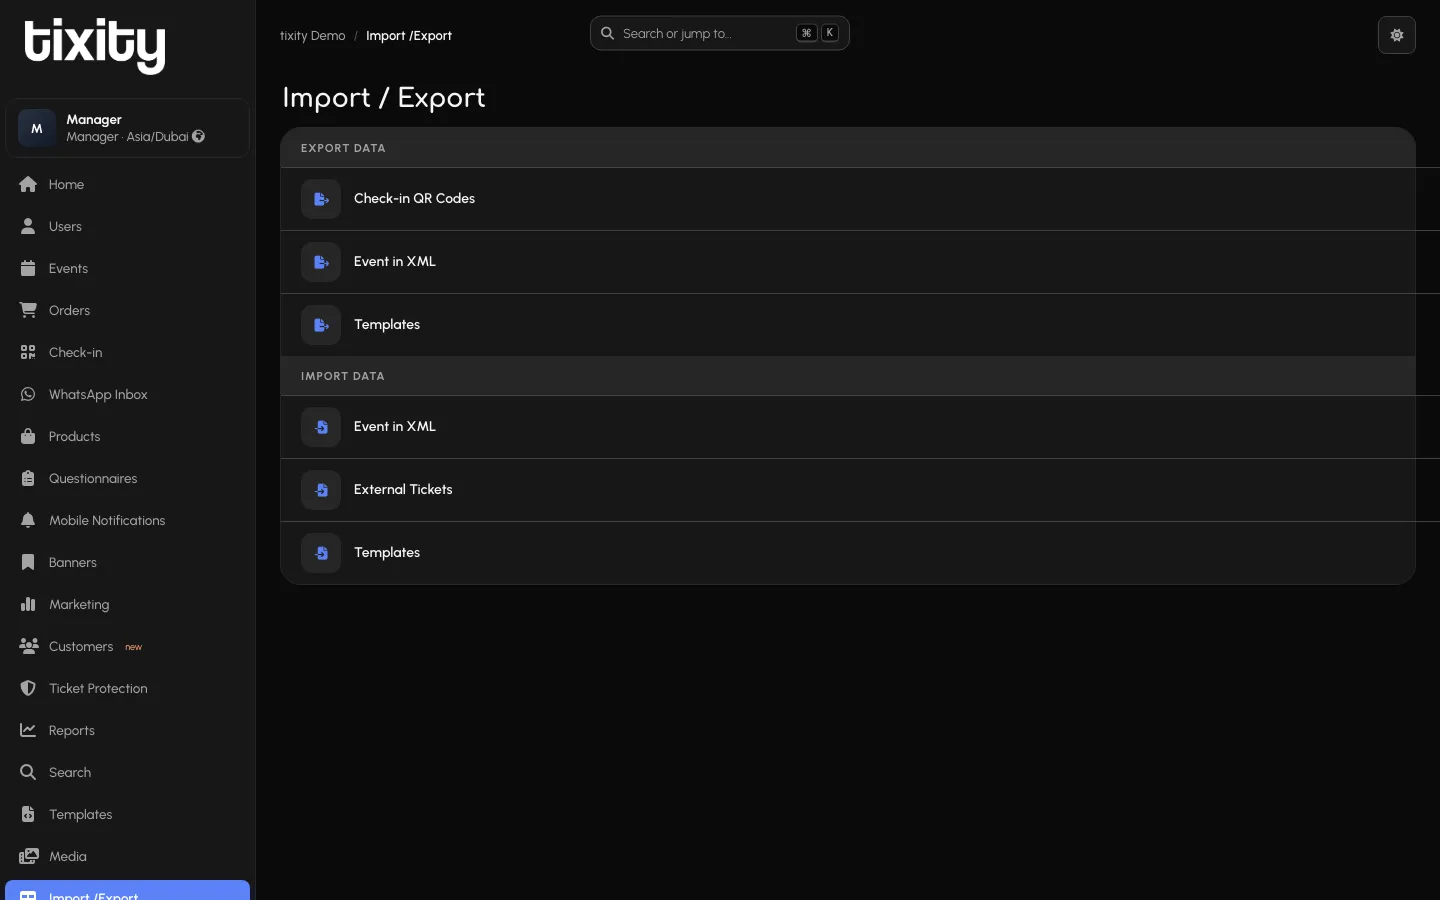1440x900 pixels.
Task: Select the Import /Export sidebar item
Action: tap(127, 892)
